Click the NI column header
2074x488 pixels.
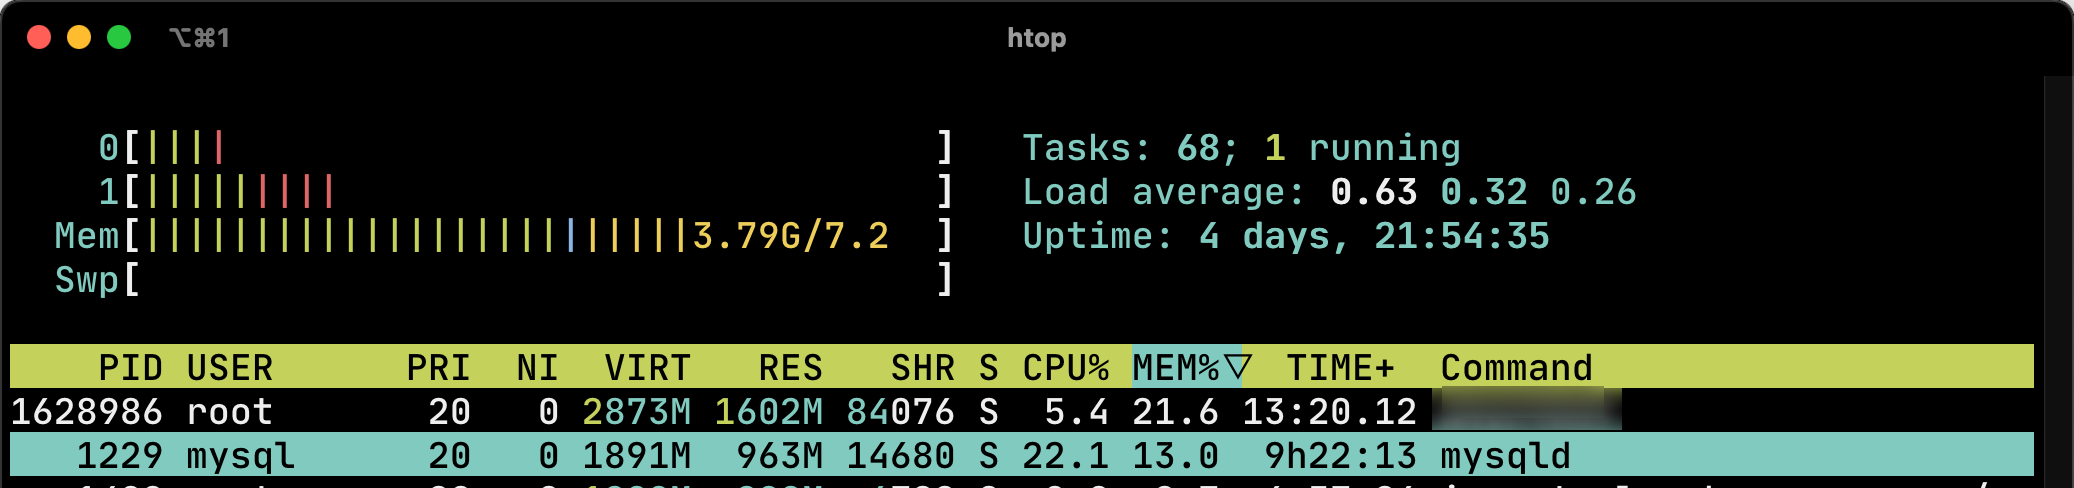[537, 368]
